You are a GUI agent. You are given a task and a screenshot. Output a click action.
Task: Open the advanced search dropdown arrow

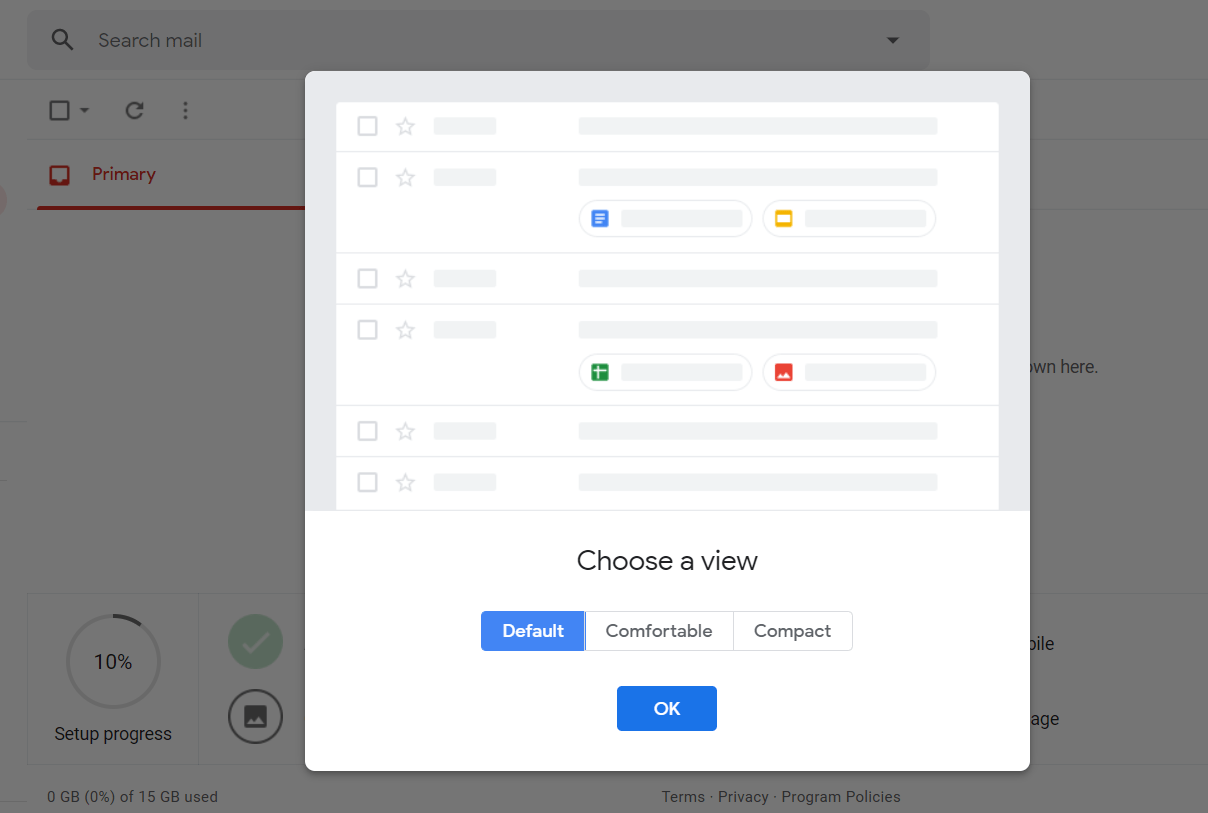point(891,39)
